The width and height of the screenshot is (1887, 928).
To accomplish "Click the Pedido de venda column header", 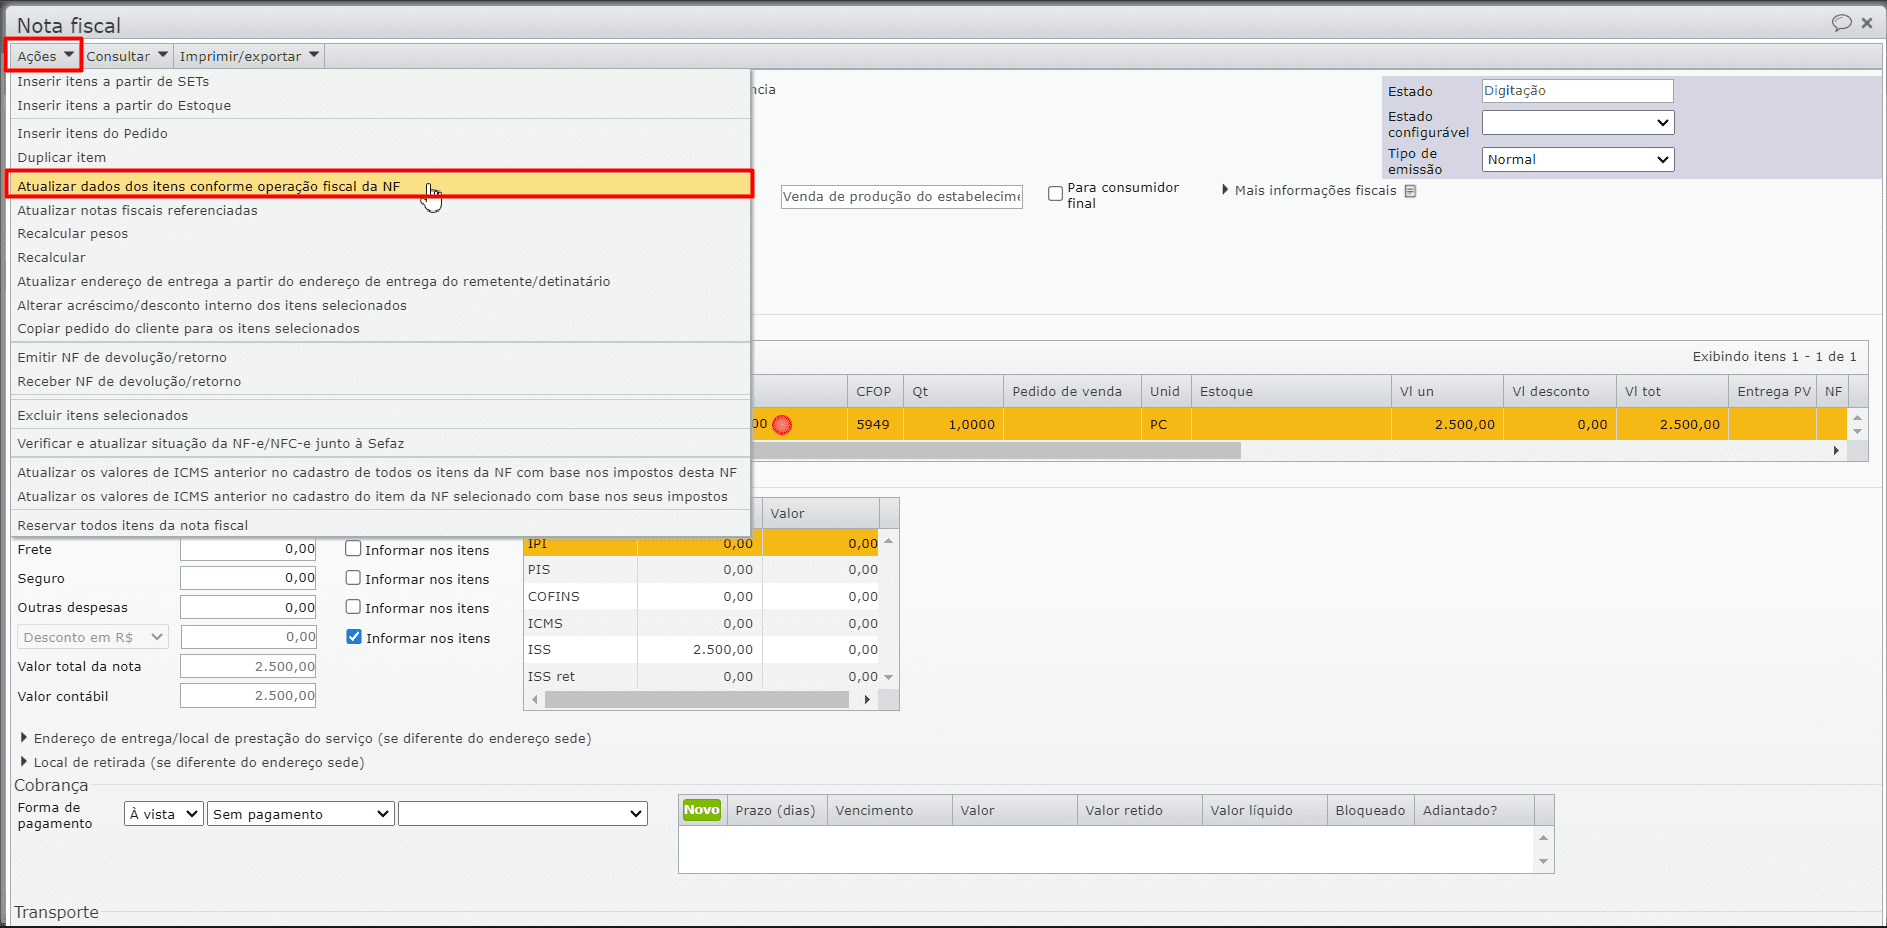I will click(x=1072, y=392).
